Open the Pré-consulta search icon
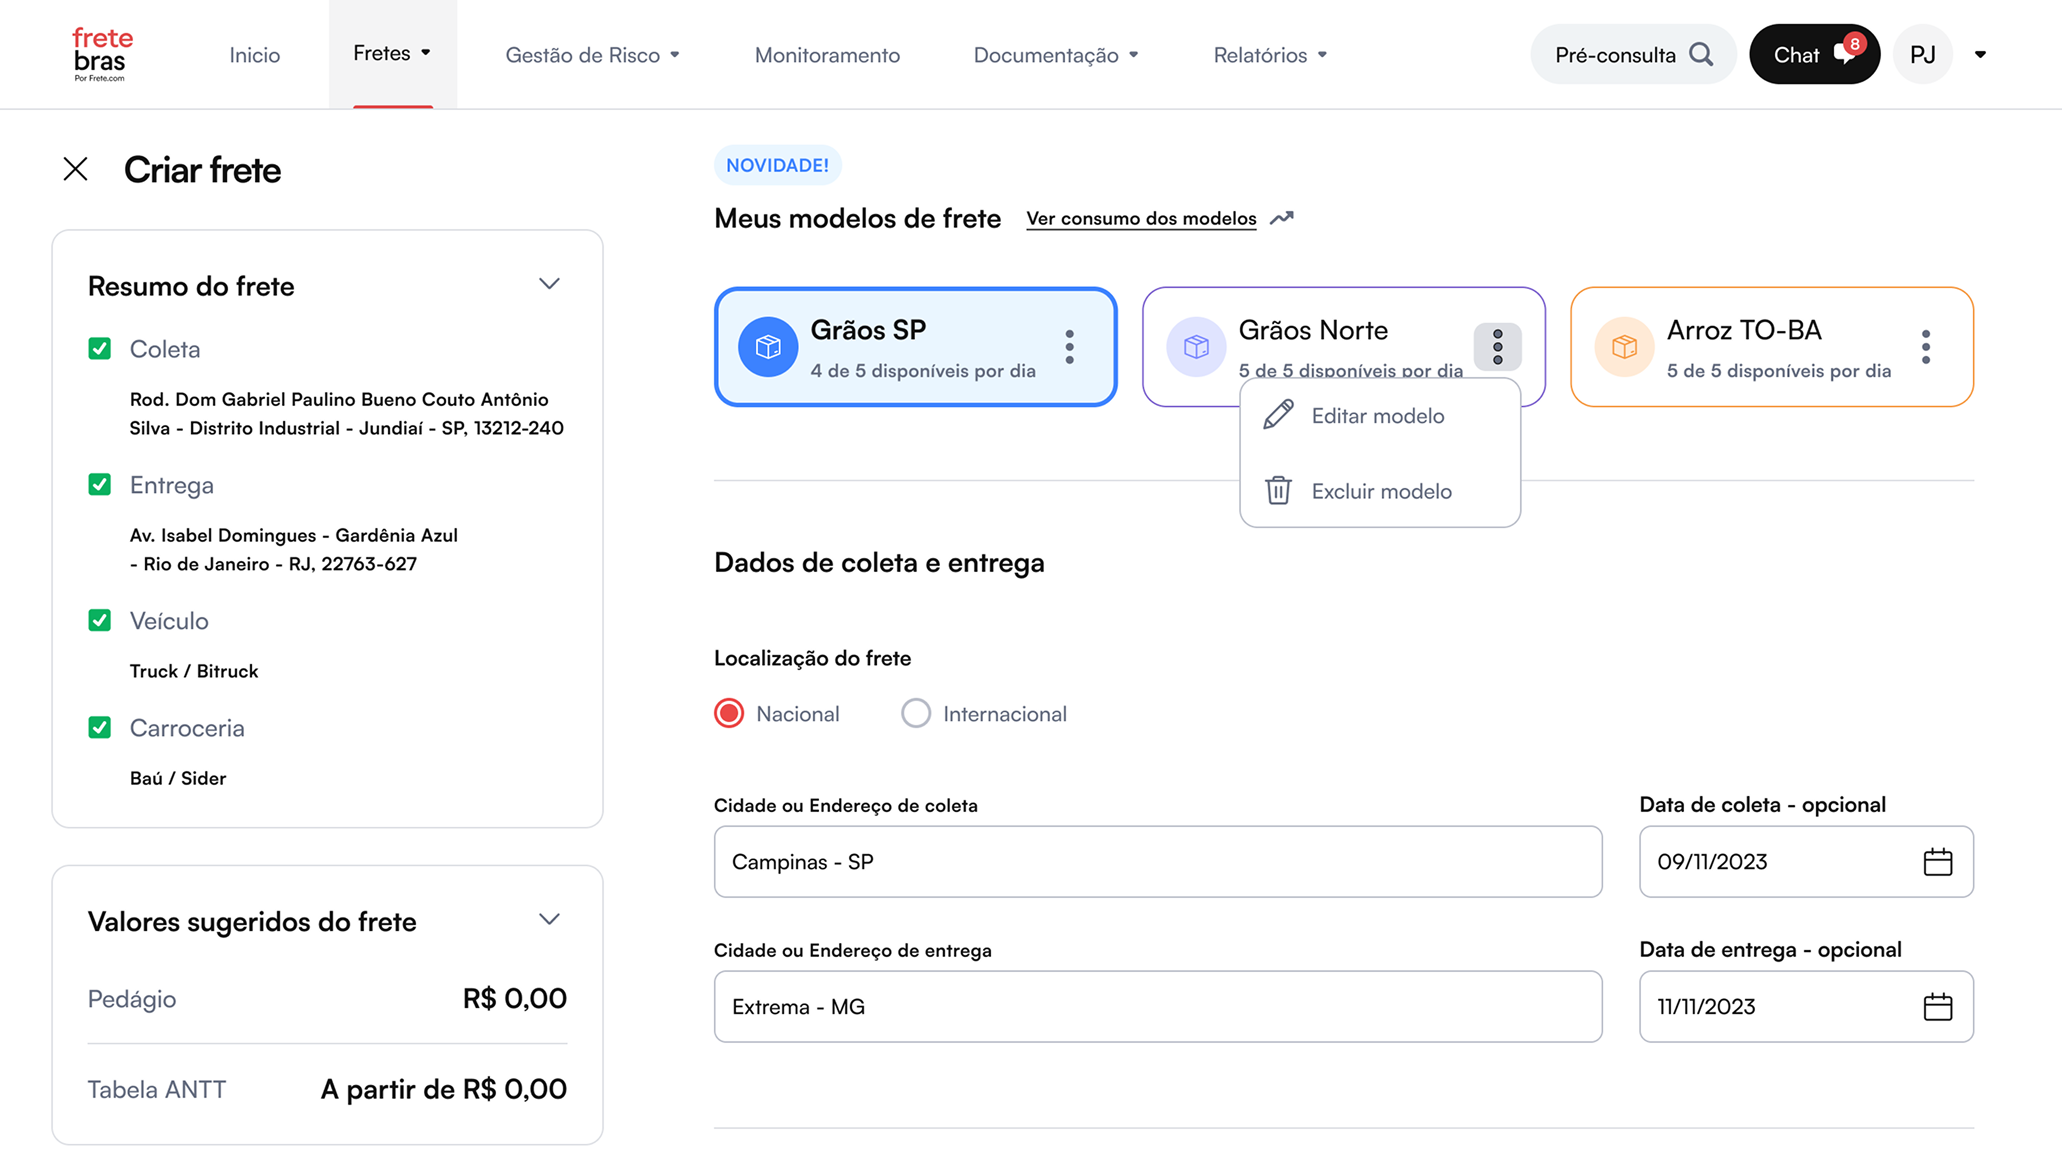The image size is (2062, 1160). [x=1702, y=54]
